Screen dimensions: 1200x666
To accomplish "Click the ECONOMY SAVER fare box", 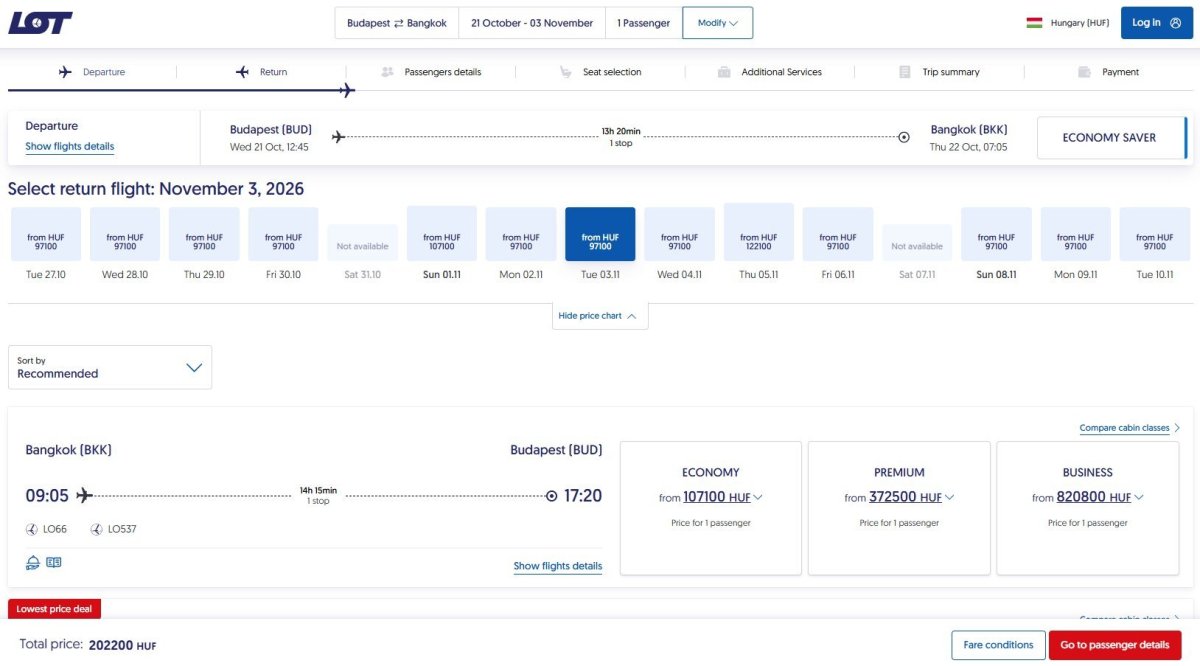I will (1110, 138).
